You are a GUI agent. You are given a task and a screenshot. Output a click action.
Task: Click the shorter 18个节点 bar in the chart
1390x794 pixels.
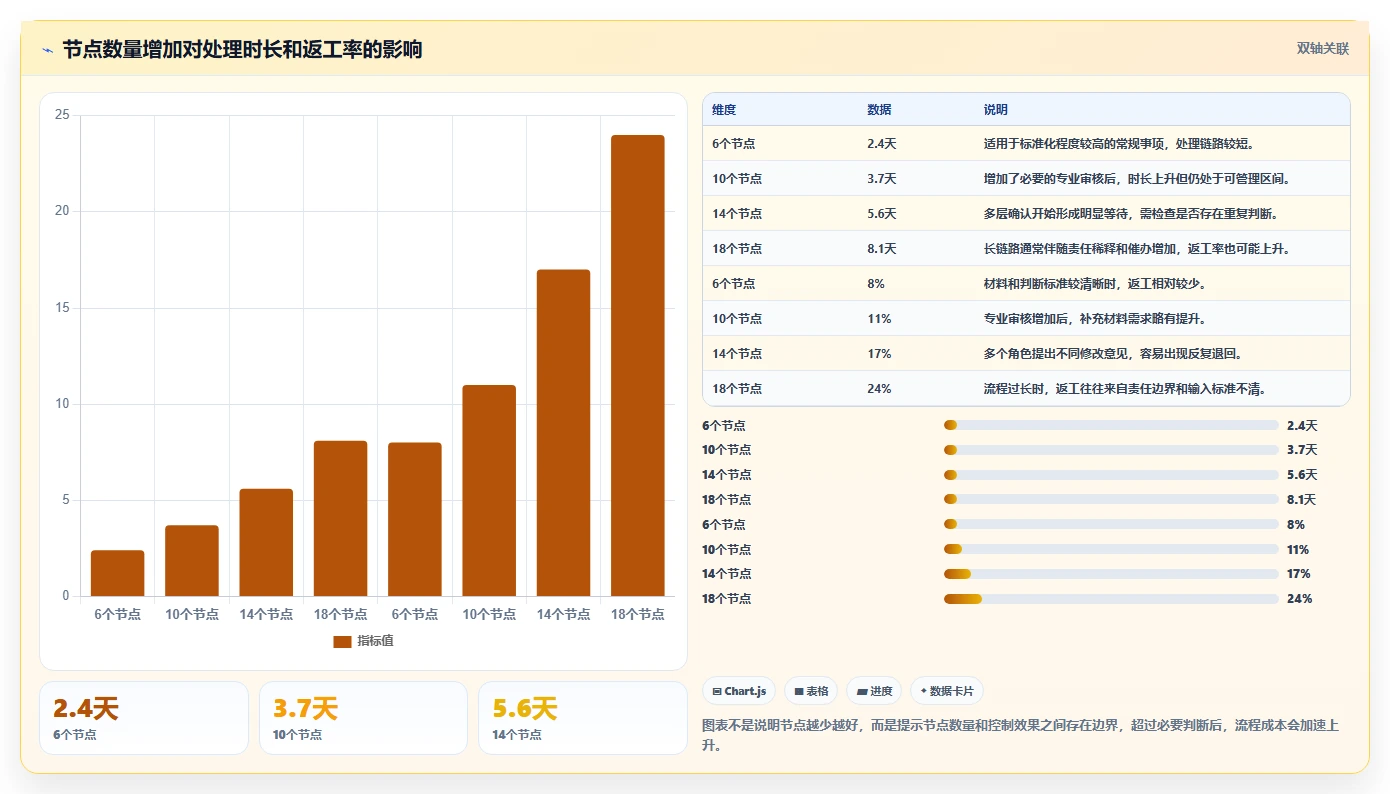(x=340, y=519)
